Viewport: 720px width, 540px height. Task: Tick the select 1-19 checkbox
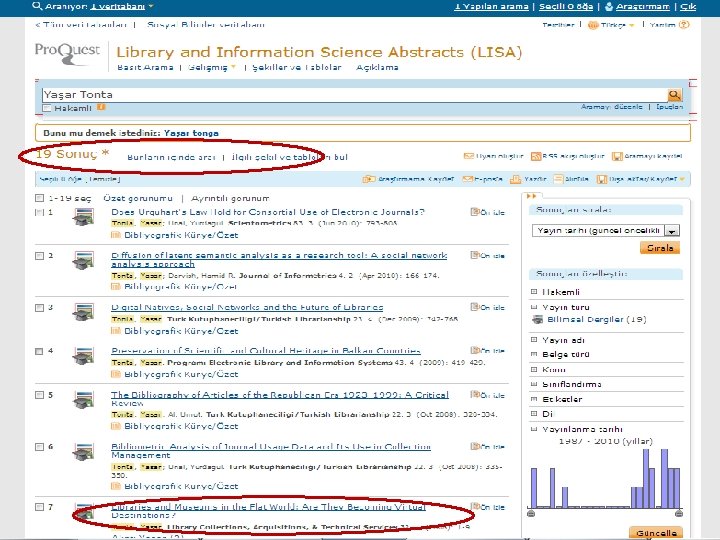coord(39,198)
